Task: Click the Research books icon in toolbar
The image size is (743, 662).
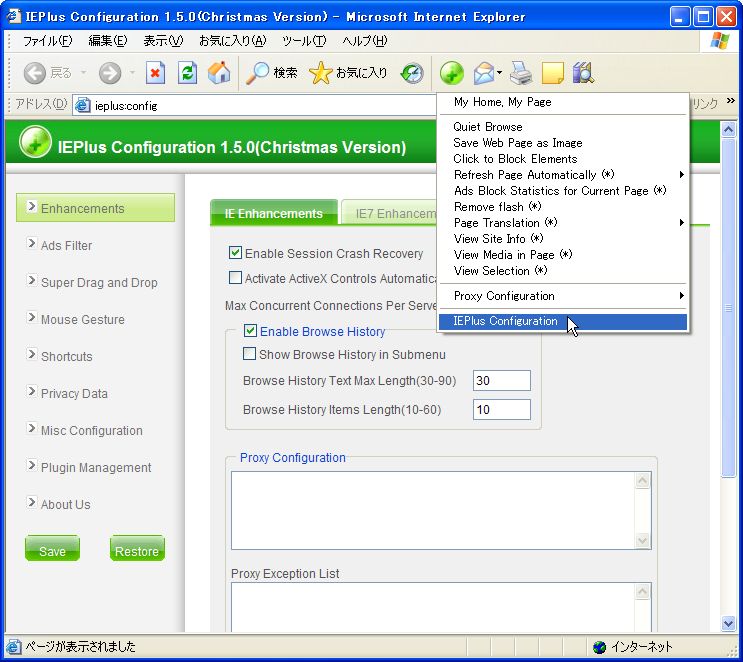Action: coord(583,73)
